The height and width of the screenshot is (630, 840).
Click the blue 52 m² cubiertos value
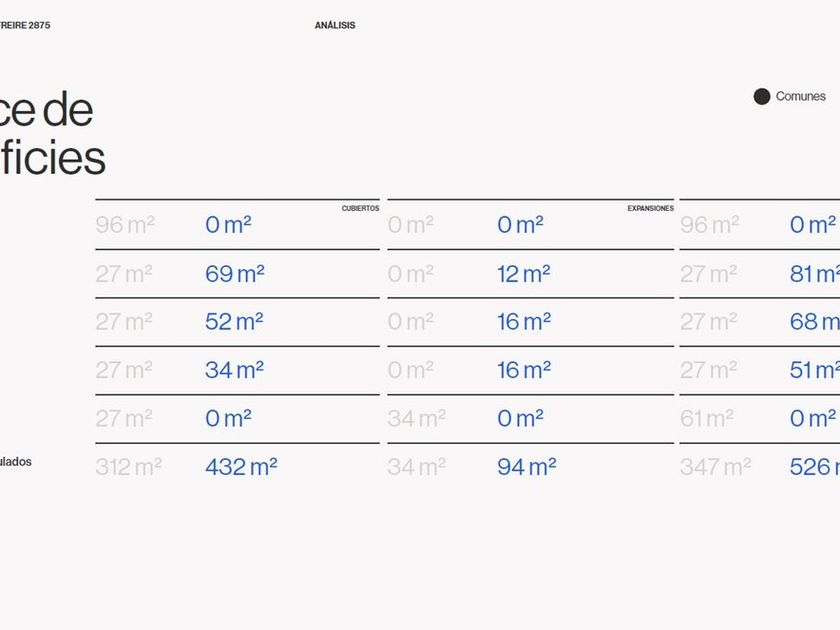pyautogui.click(x=234, y=322)
